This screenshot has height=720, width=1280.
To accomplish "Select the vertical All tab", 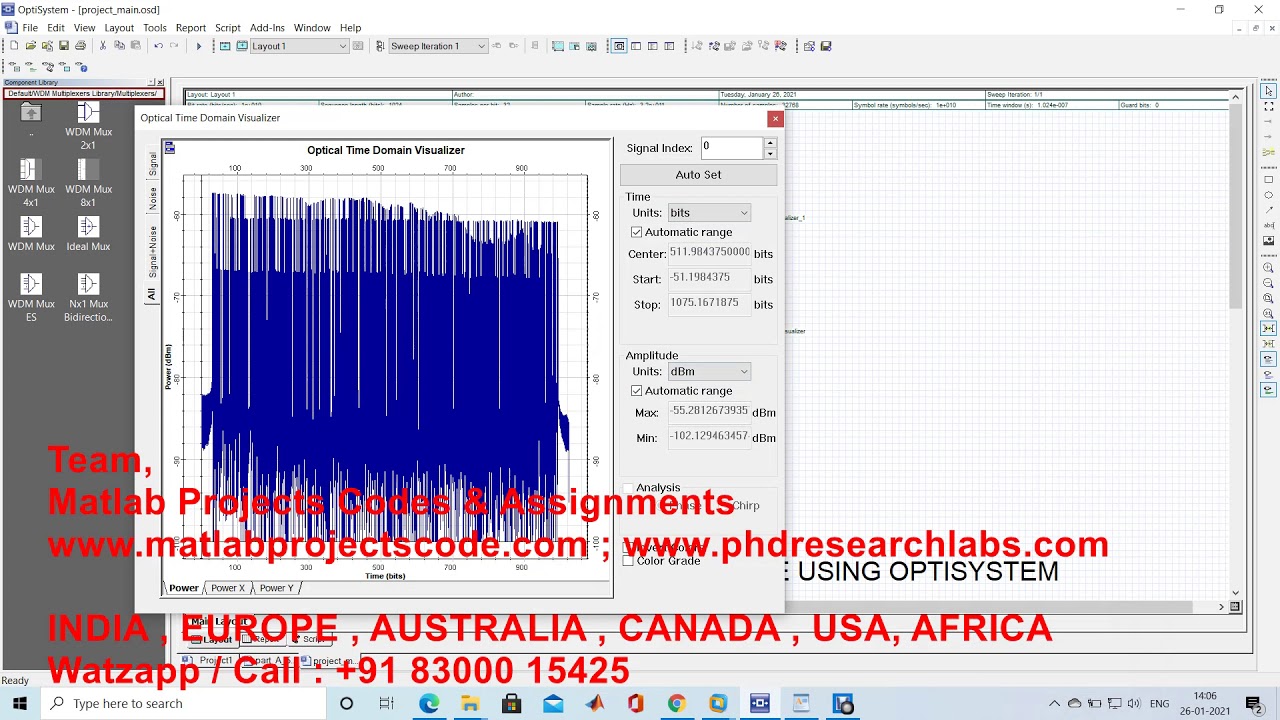I will (x=152, y=294).
